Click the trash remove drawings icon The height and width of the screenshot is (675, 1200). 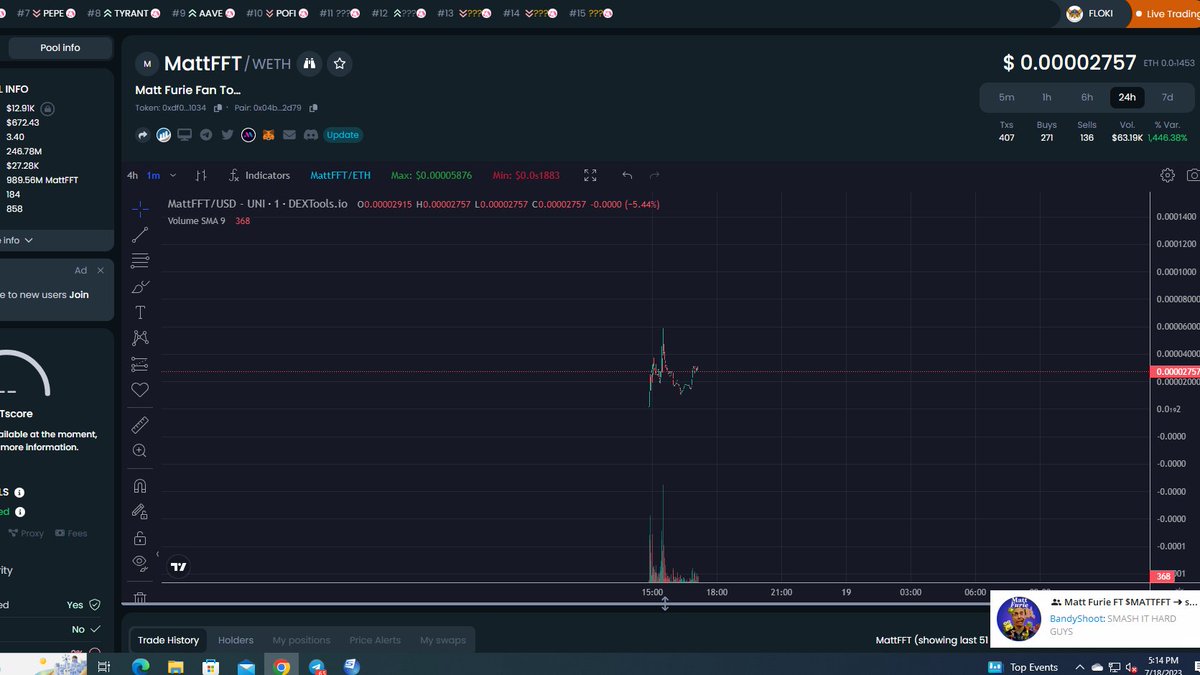140,598
